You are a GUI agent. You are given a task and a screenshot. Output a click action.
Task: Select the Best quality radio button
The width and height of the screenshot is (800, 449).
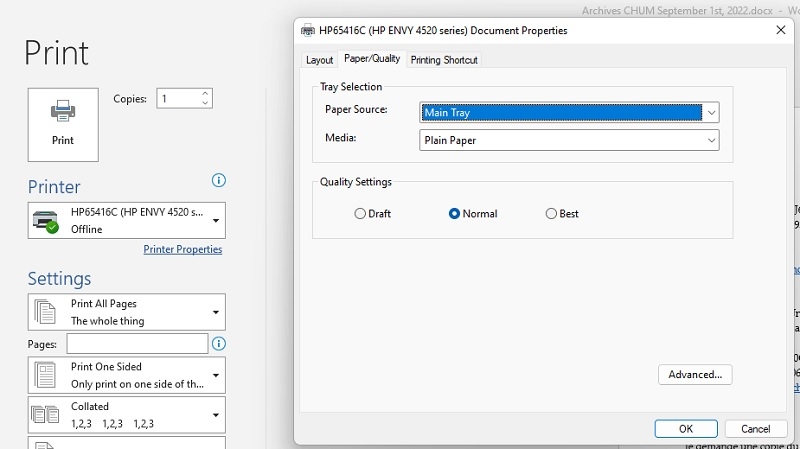[x=562, y=214]
